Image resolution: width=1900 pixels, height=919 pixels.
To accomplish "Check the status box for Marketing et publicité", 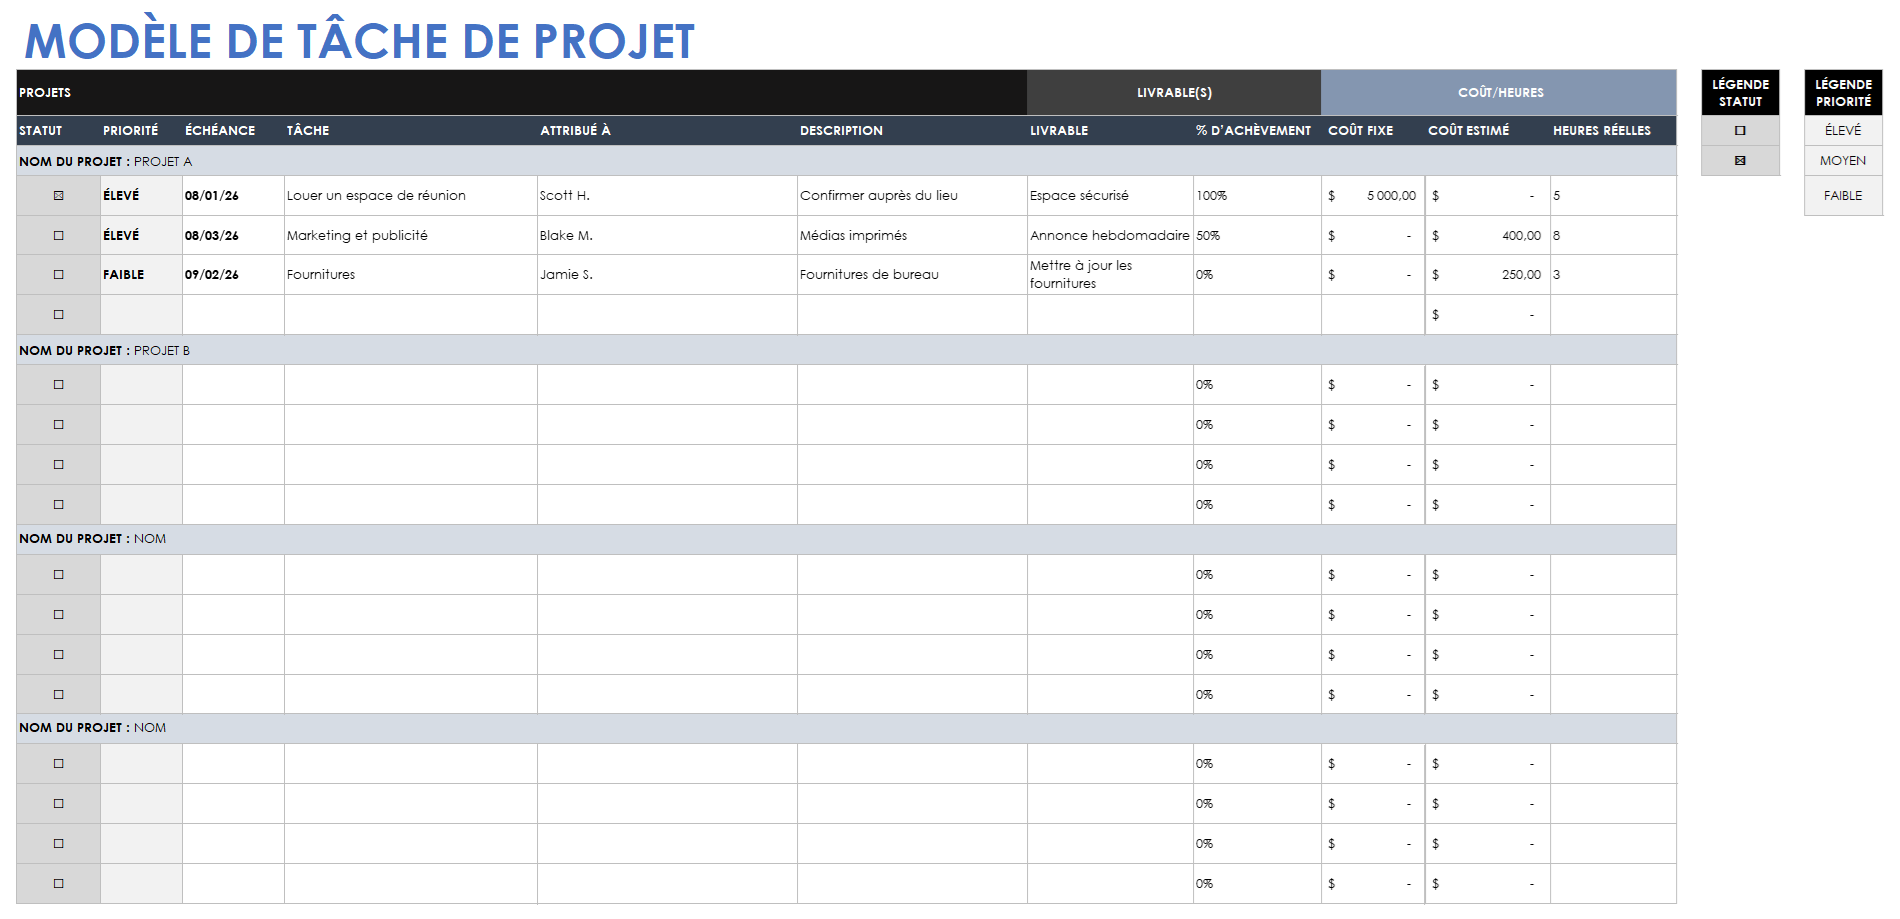I will click(x=58, y=236).
